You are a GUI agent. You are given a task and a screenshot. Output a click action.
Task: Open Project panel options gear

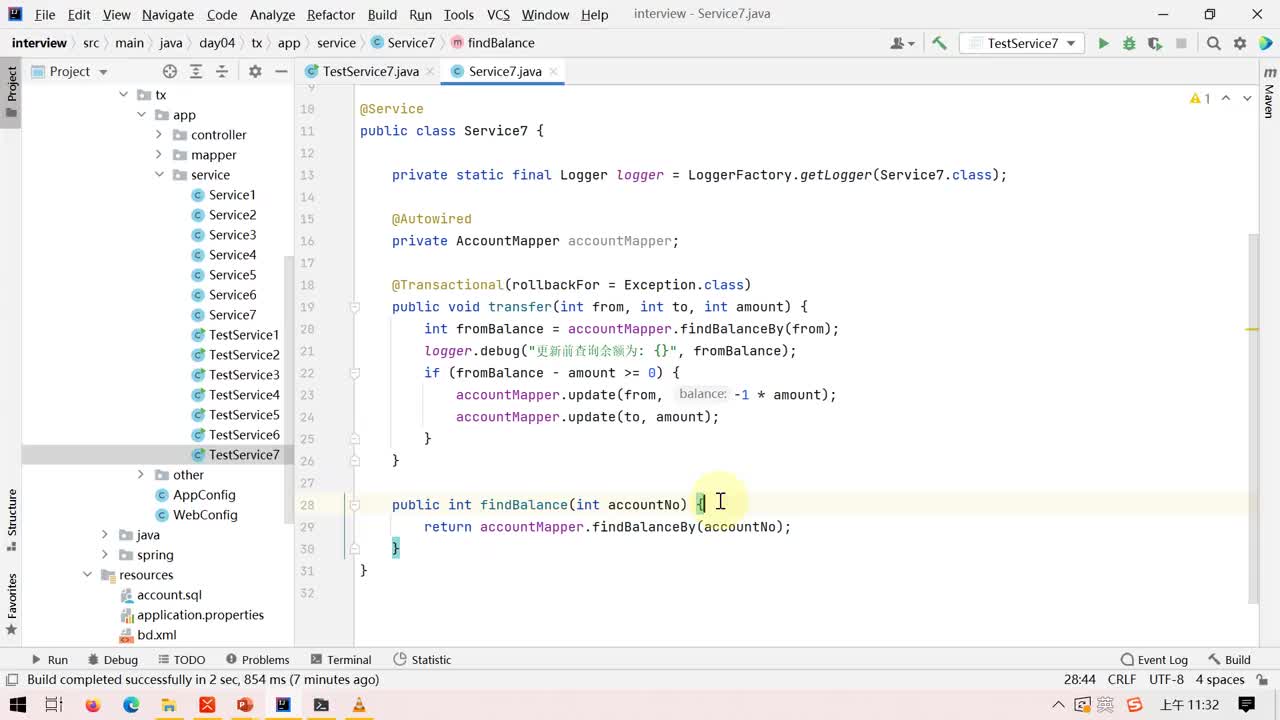pyautogui.click(x=255, y=71)
